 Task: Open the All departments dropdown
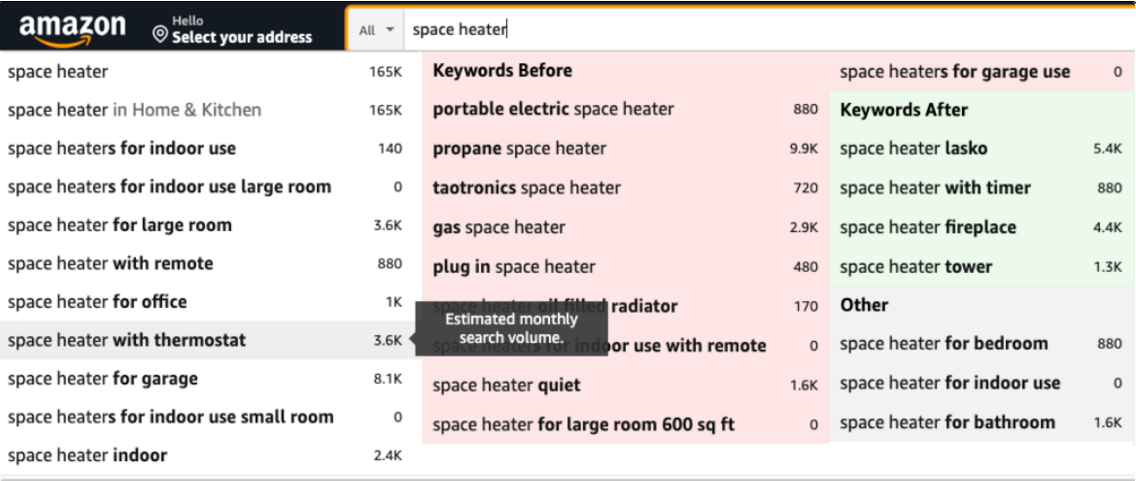coord(375,30)
